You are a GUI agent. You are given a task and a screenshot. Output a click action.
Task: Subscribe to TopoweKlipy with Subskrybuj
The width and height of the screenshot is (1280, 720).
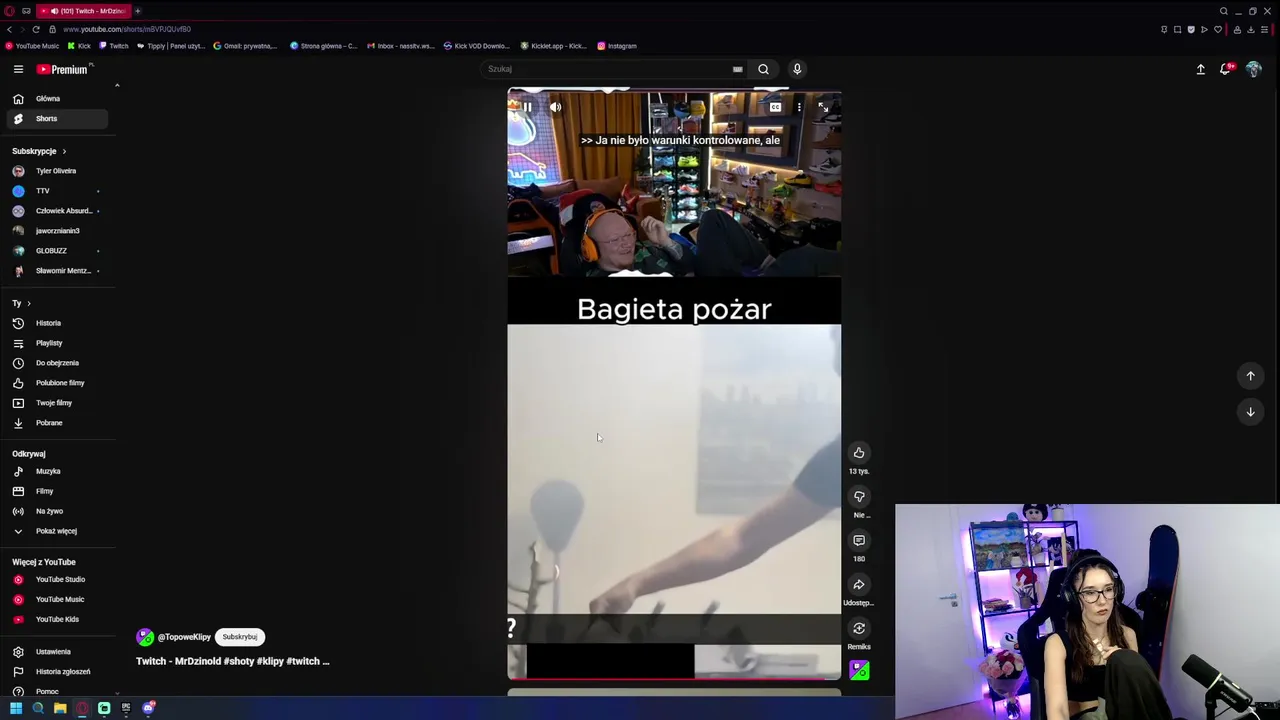[240, 637]
